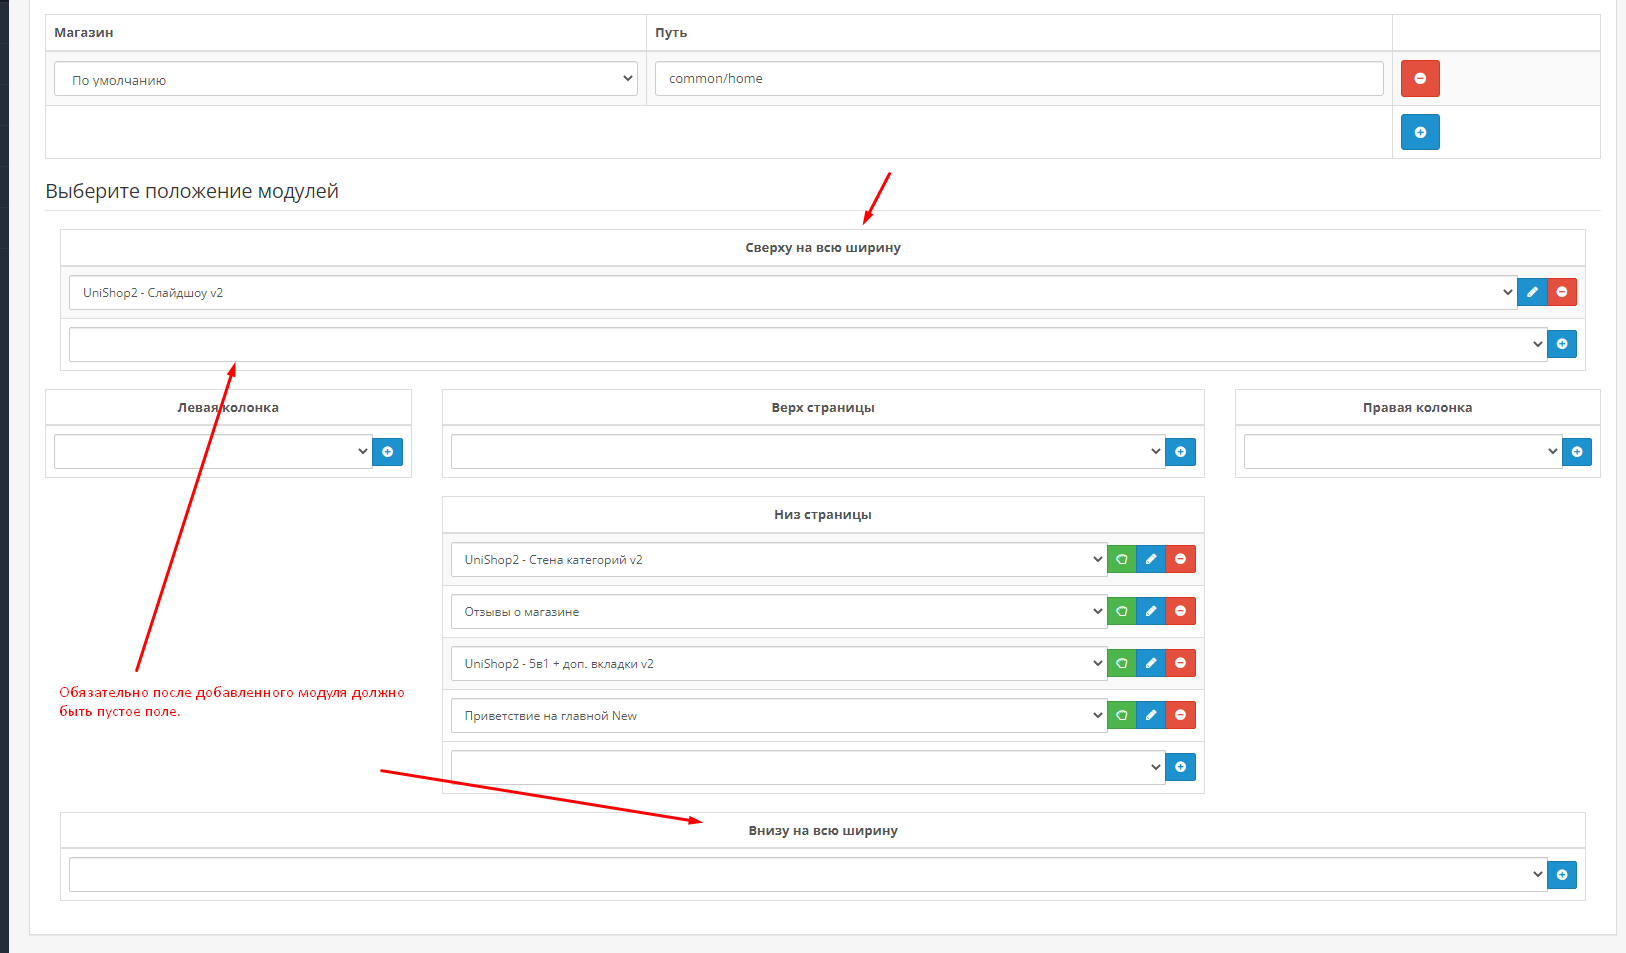Open Левая колонка module dropdown

click(213, 452)
